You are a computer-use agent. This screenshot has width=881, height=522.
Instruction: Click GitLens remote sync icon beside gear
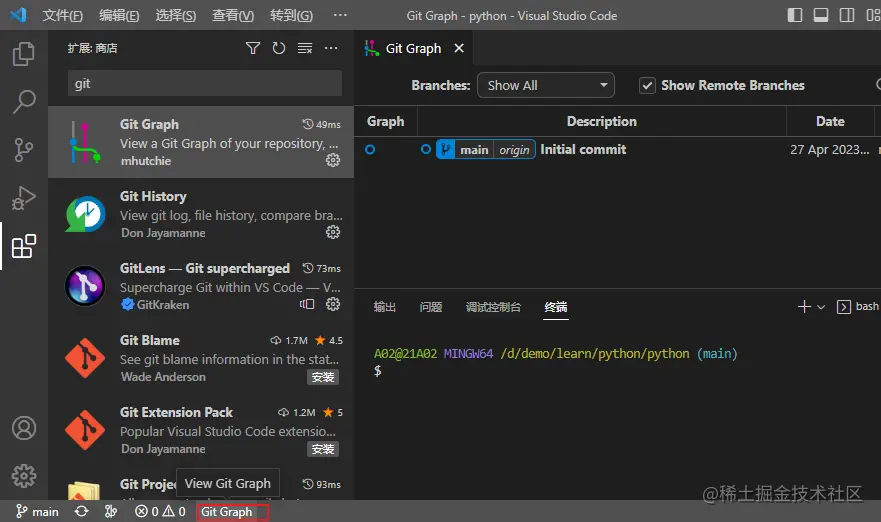(307, 304)
